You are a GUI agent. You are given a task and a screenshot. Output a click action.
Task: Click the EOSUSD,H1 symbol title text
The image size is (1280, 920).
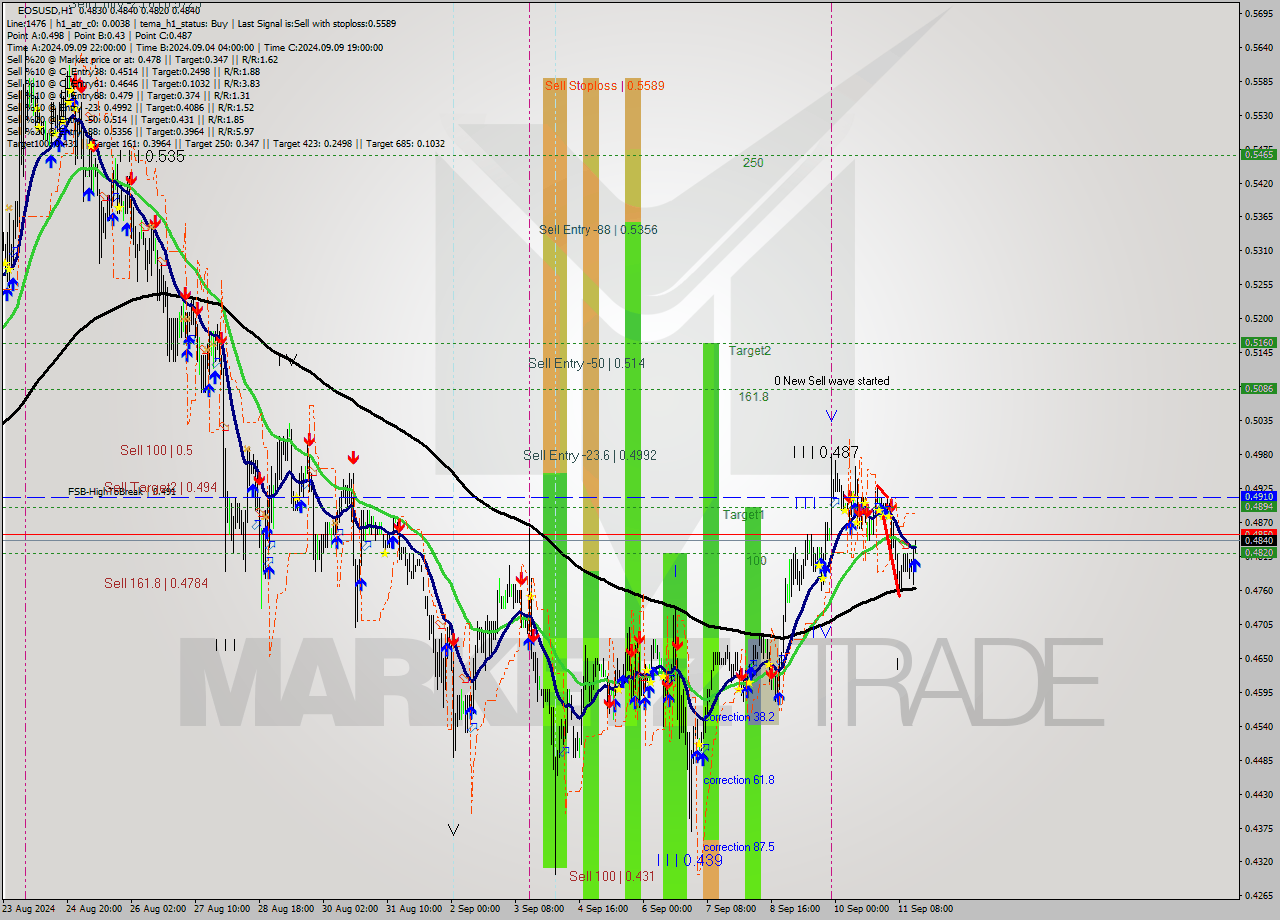pyautogui.click(x=46, y=9)
